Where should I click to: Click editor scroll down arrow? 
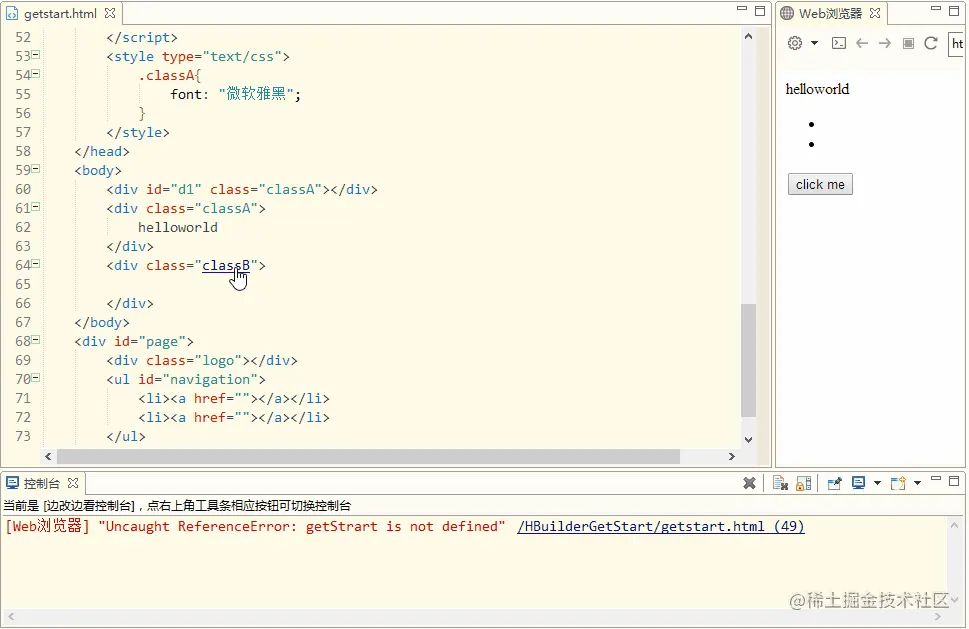point(748,440)
